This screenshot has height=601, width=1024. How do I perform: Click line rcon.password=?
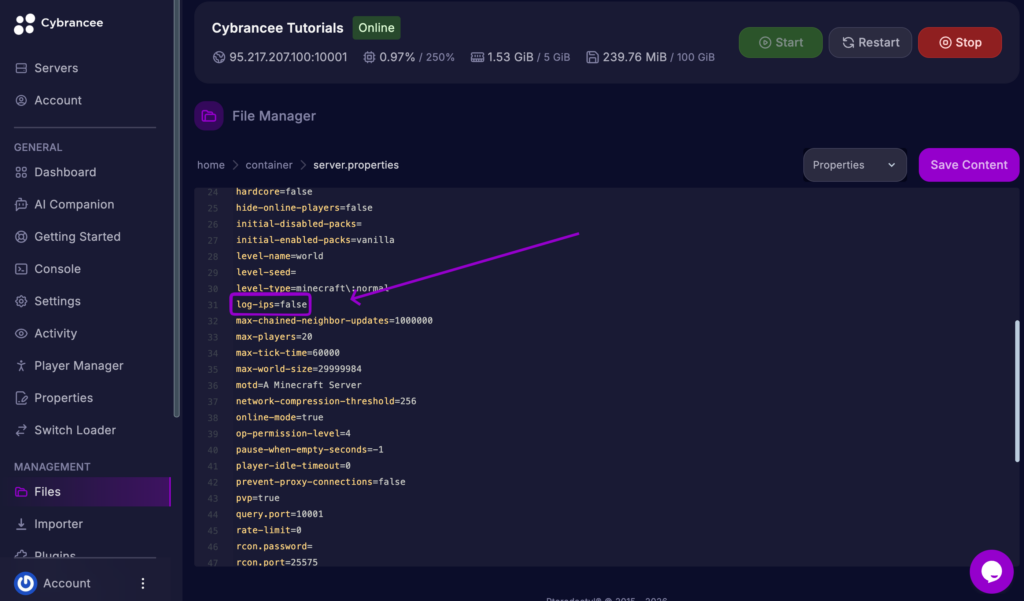pyautogui.click(x=274, y=546)
